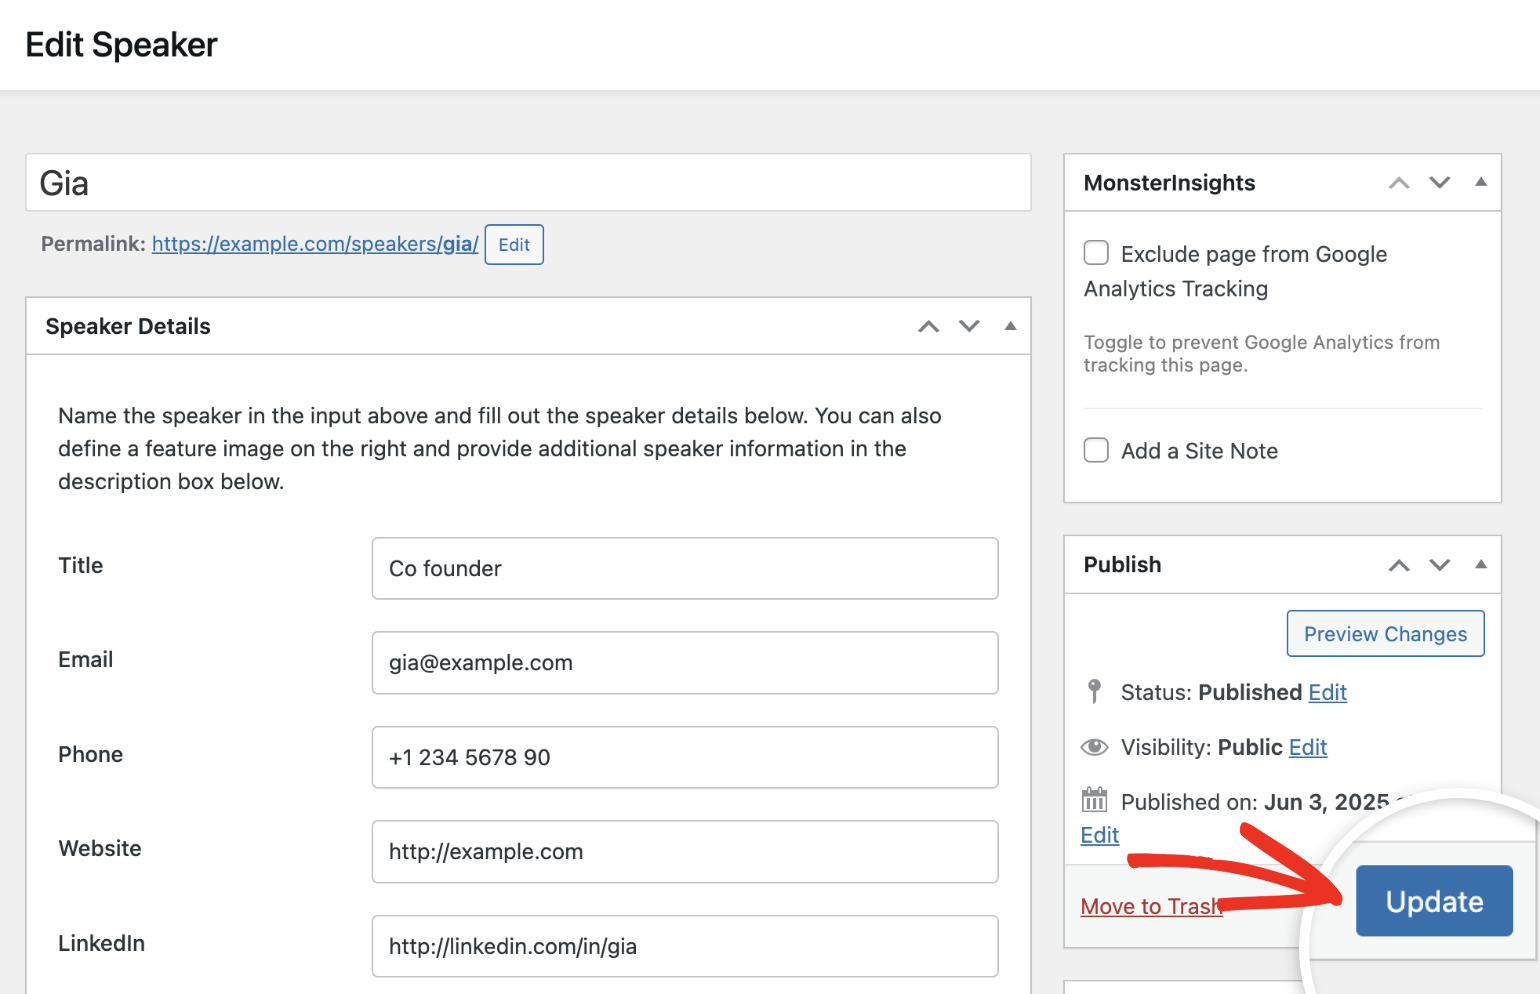This screenshot has height=994, width=1540.
Task: Click the Edit Speaker page heading
Action: click(121, 45)
